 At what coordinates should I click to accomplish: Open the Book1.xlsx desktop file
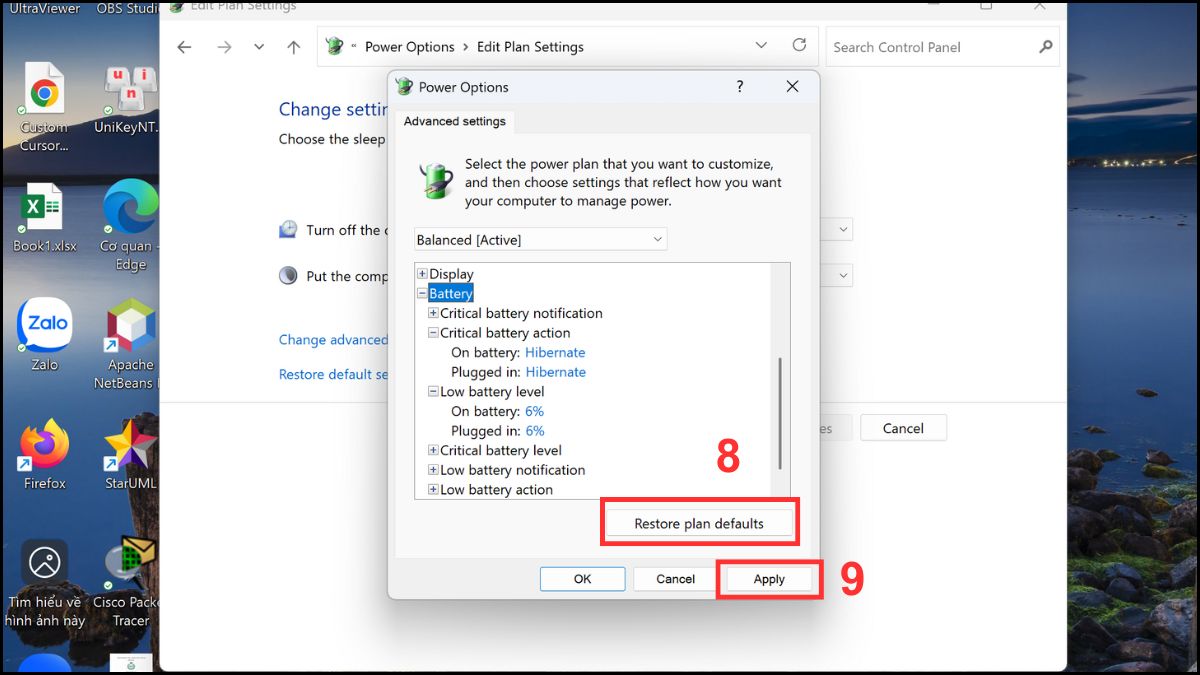(44, 218)
